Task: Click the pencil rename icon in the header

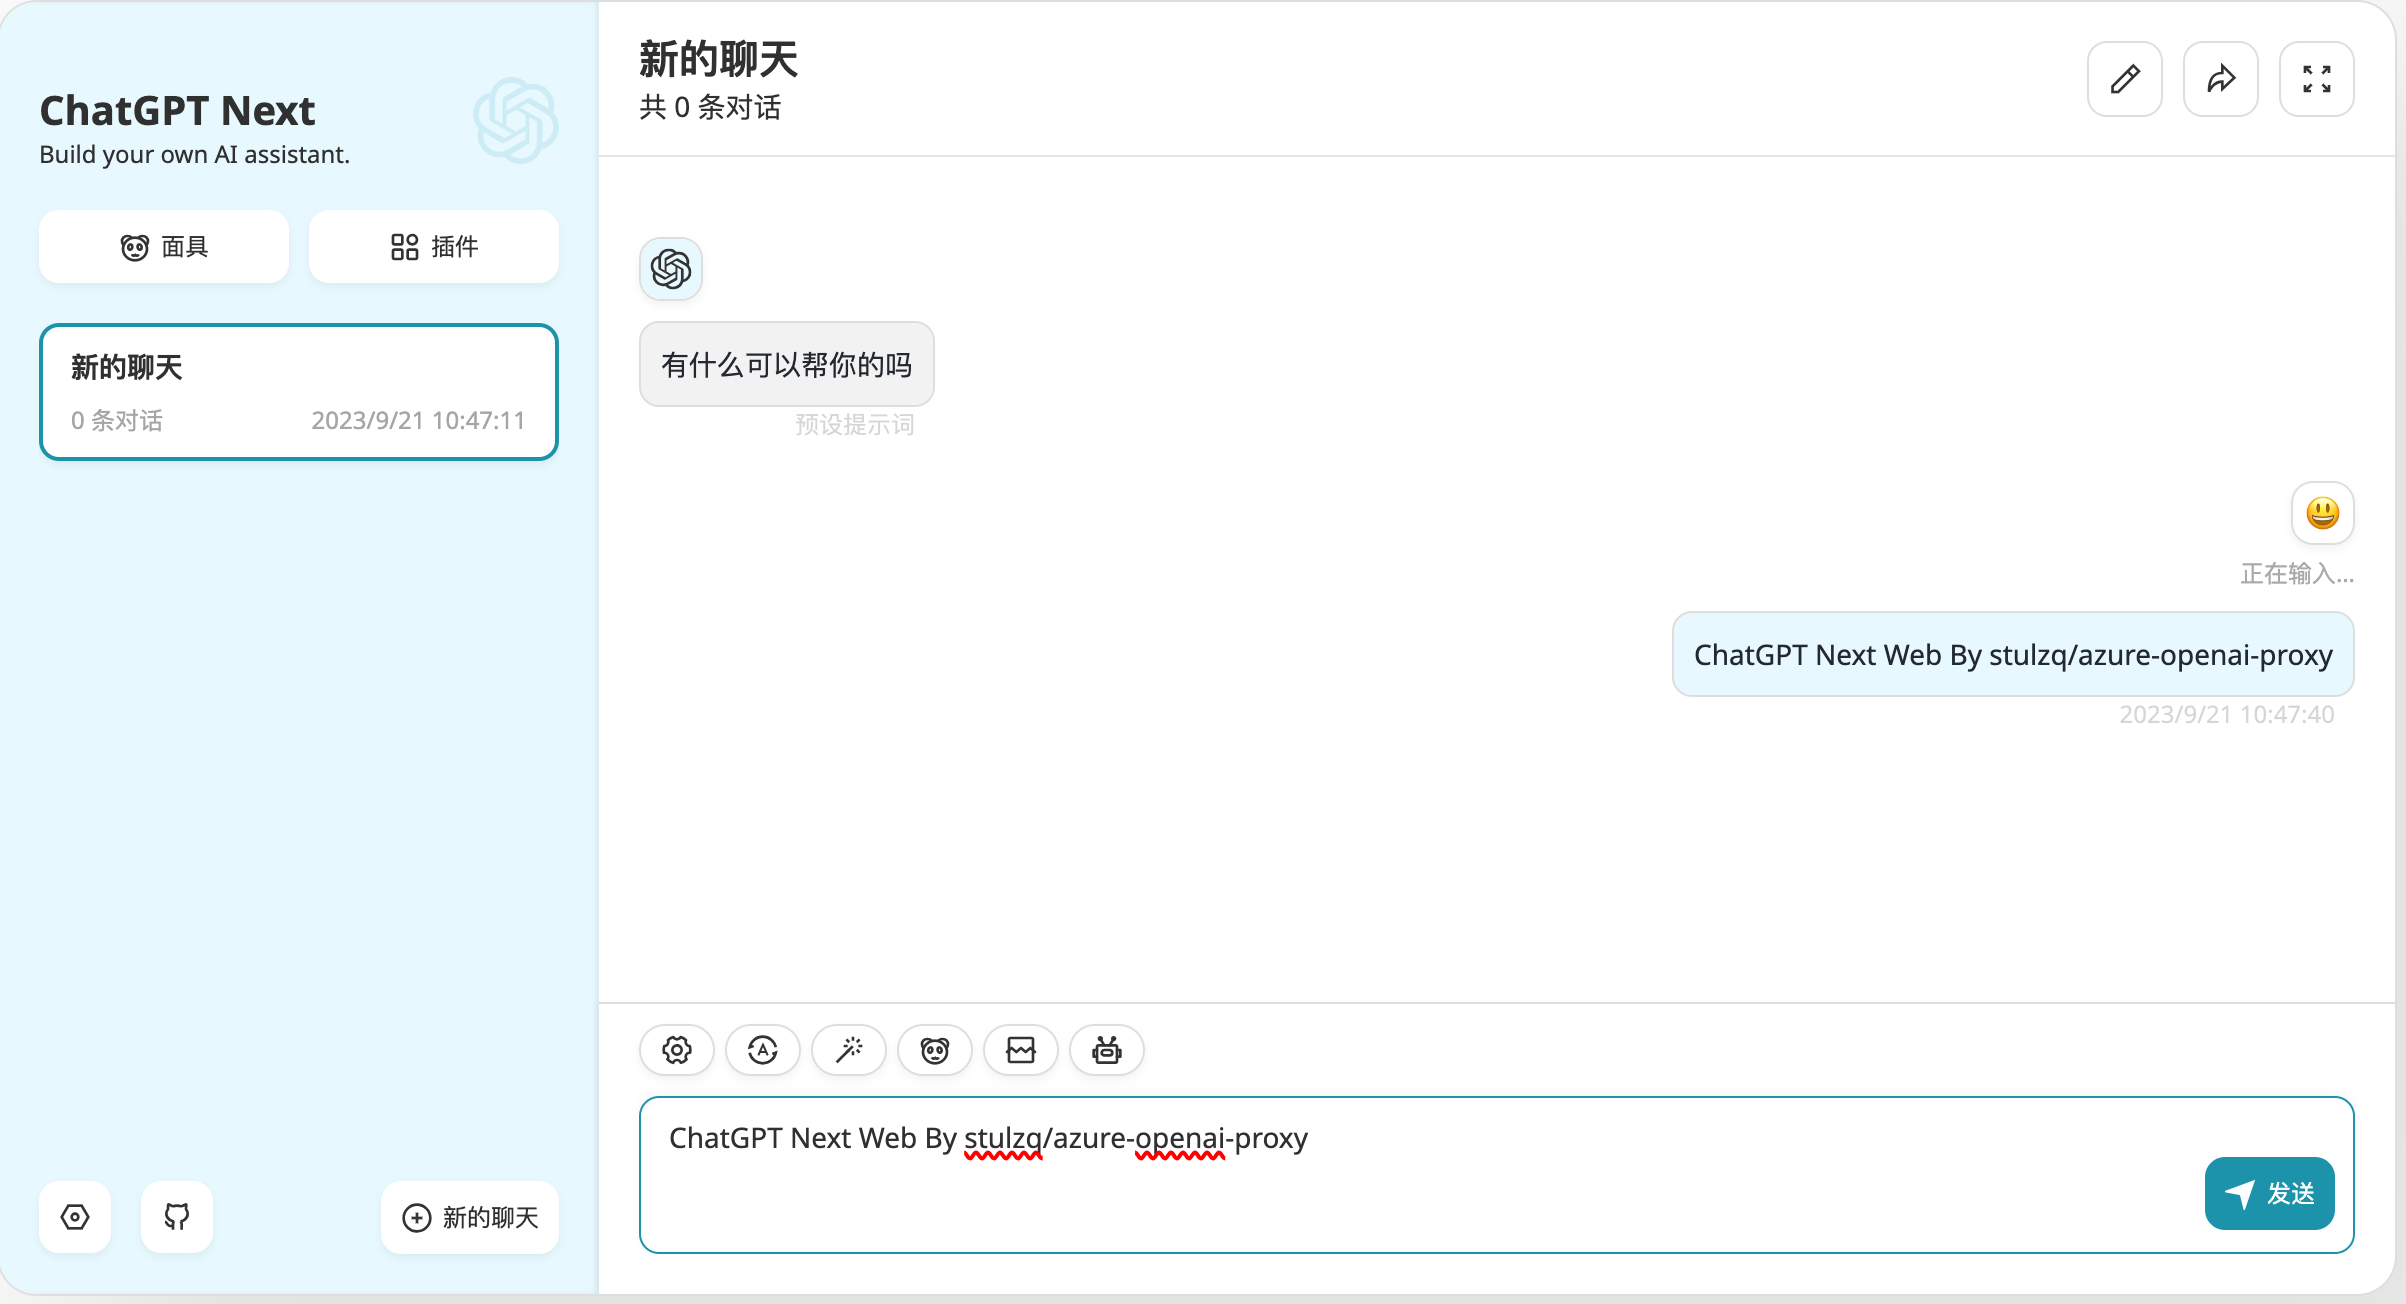Action: [2124, 78]
